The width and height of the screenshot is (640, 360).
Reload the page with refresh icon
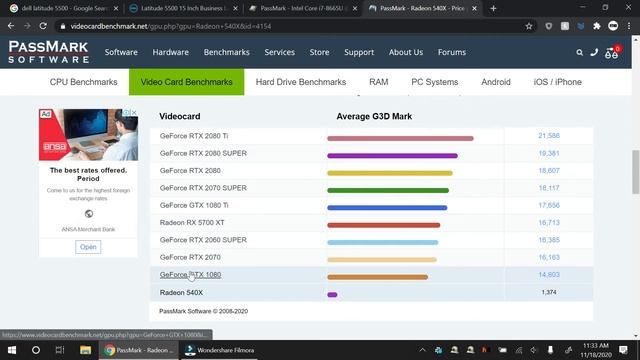43,26
